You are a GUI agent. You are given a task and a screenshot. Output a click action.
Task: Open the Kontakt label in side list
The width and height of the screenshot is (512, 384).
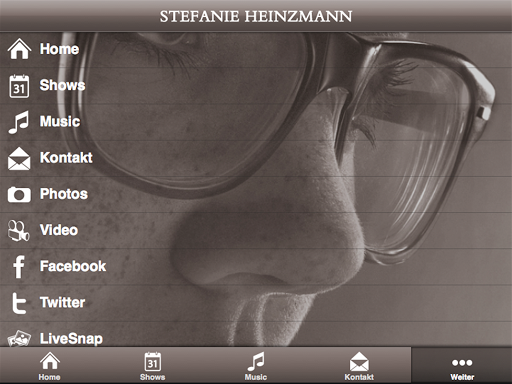click(x=66, y=158)
